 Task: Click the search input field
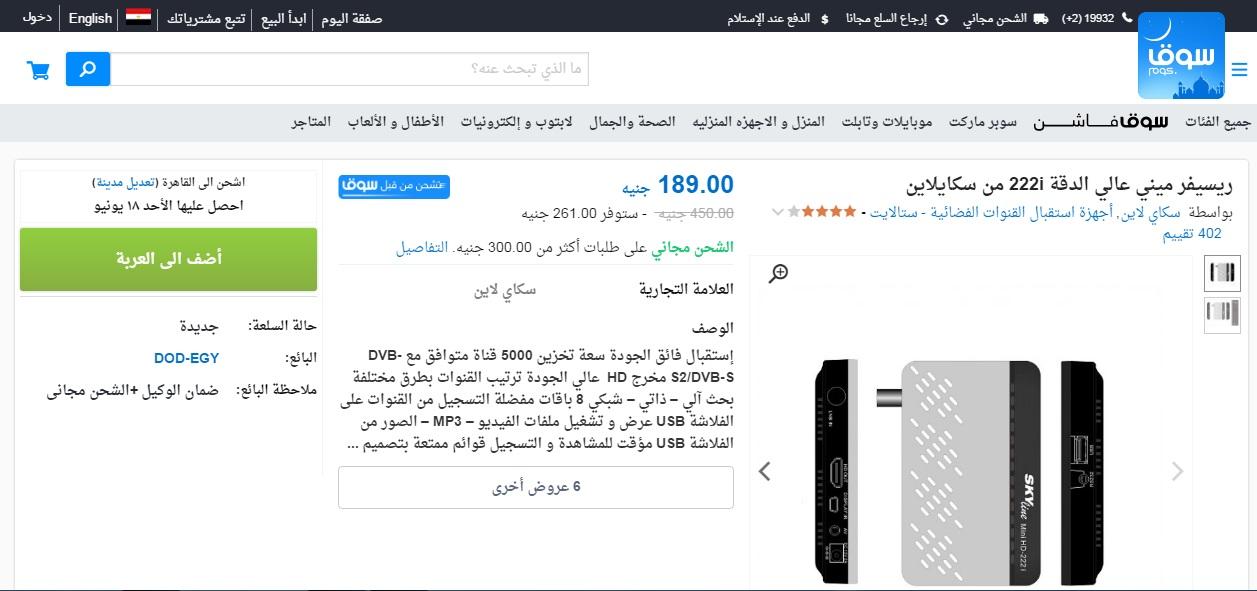(x=350, y=69)
